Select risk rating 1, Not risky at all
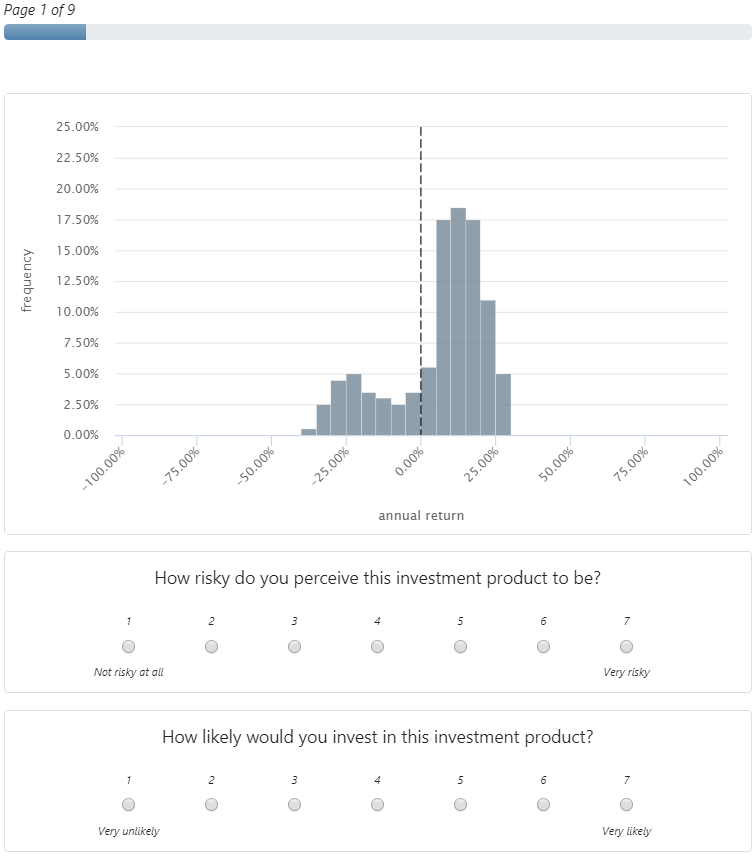756x856 pixels. pyautogui.click(x=128, y=647)
